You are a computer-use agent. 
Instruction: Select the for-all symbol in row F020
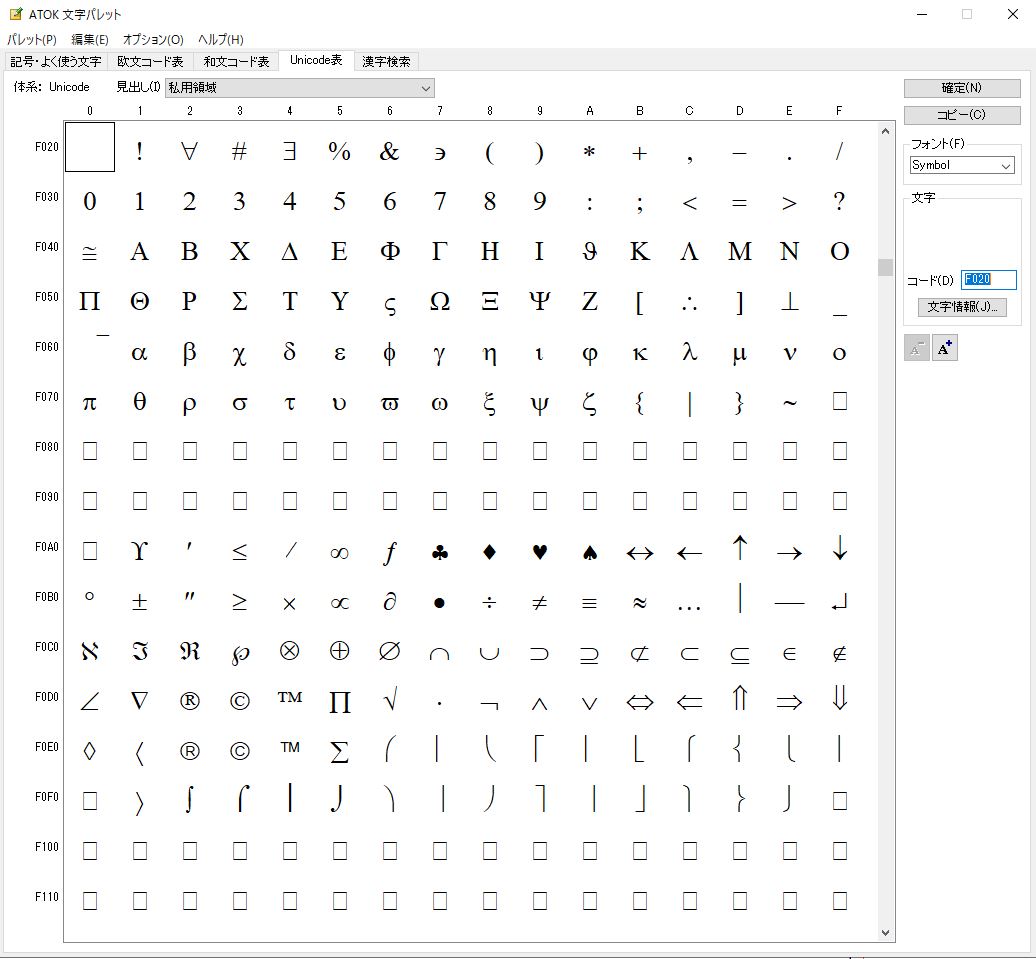pos(190,152)
